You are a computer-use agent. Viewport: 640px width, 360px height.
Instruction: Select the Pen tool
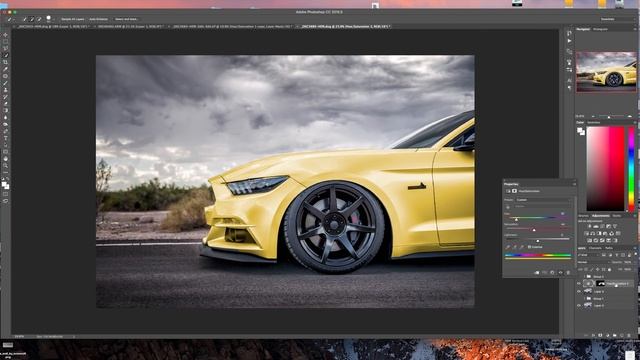coord(5,131)
